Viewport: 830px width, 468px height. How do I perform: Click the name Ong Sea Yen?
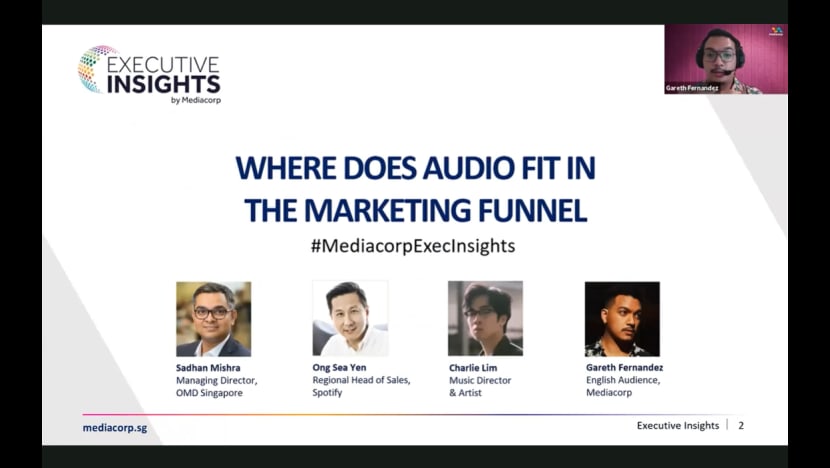pos(339,367)
